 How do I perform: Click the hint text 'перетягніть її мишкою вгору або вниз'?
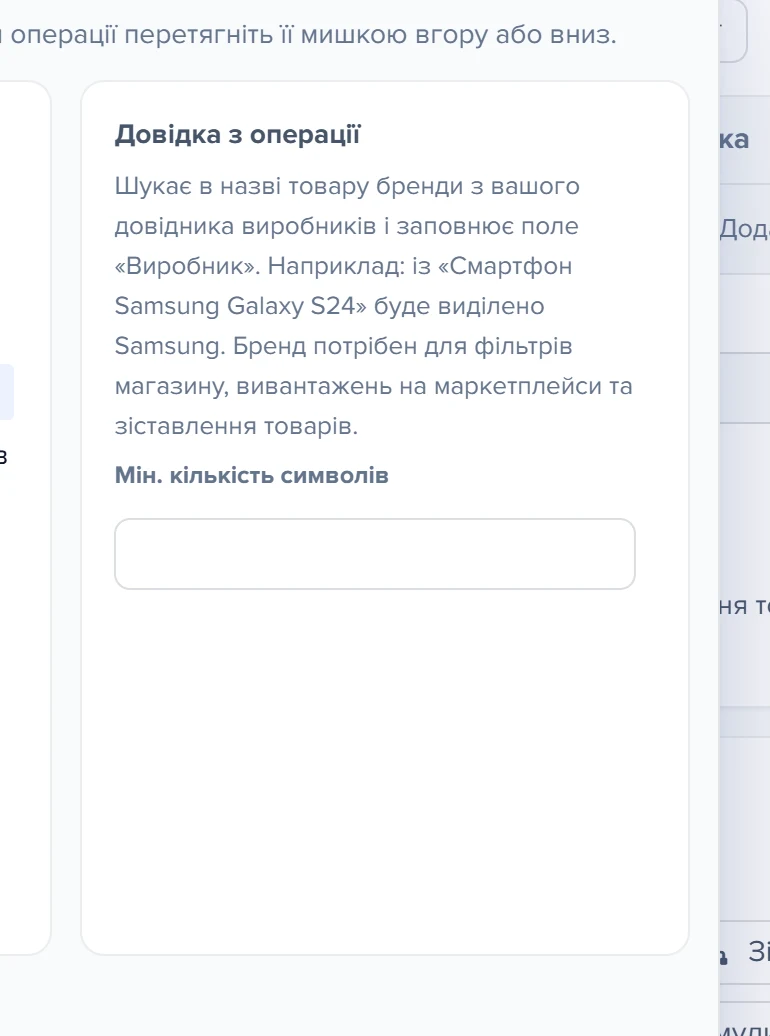point(369,34)
